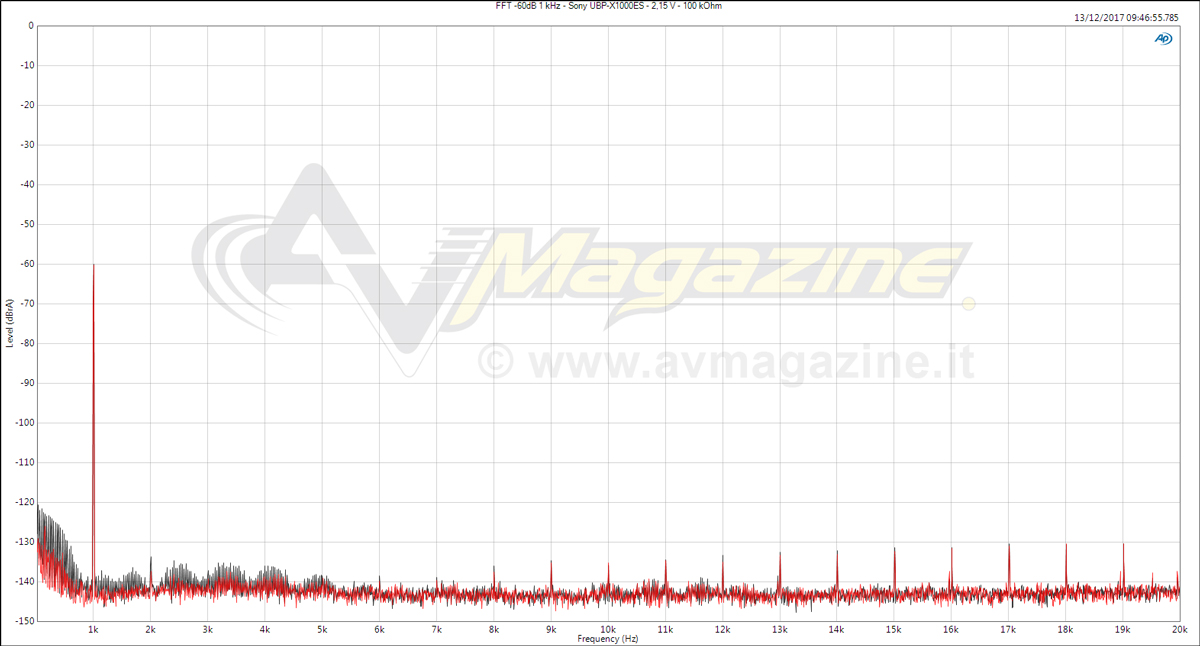1200x646 pixels.
Task: Click the '-10' level tick label
Action: [27, 65]
